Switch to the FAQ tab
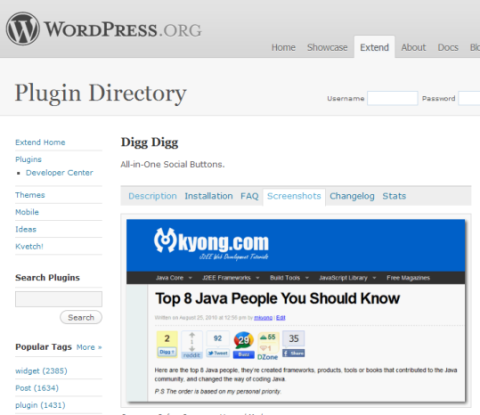 [x=249, y=196]
